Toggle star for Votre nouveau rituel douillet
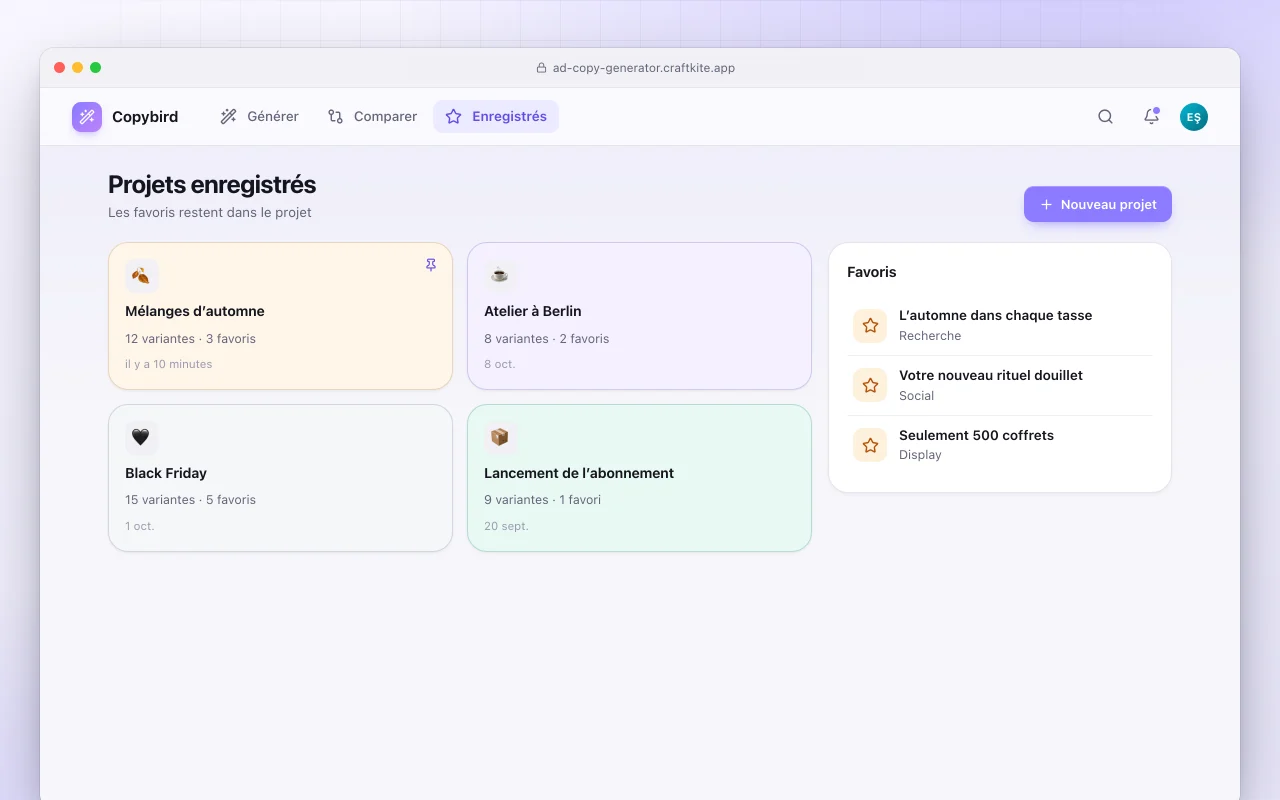Screen dimensions: 1280x800 click(870, 385)
